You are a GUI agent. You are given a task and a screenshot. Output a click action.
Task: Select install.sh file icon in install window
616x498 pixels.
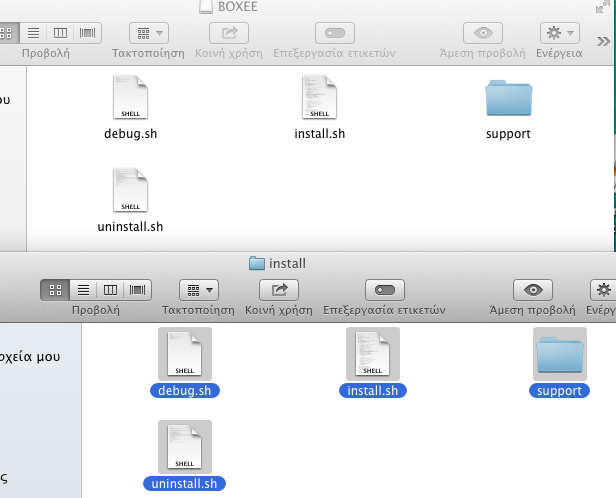click(x=373, y=354)
